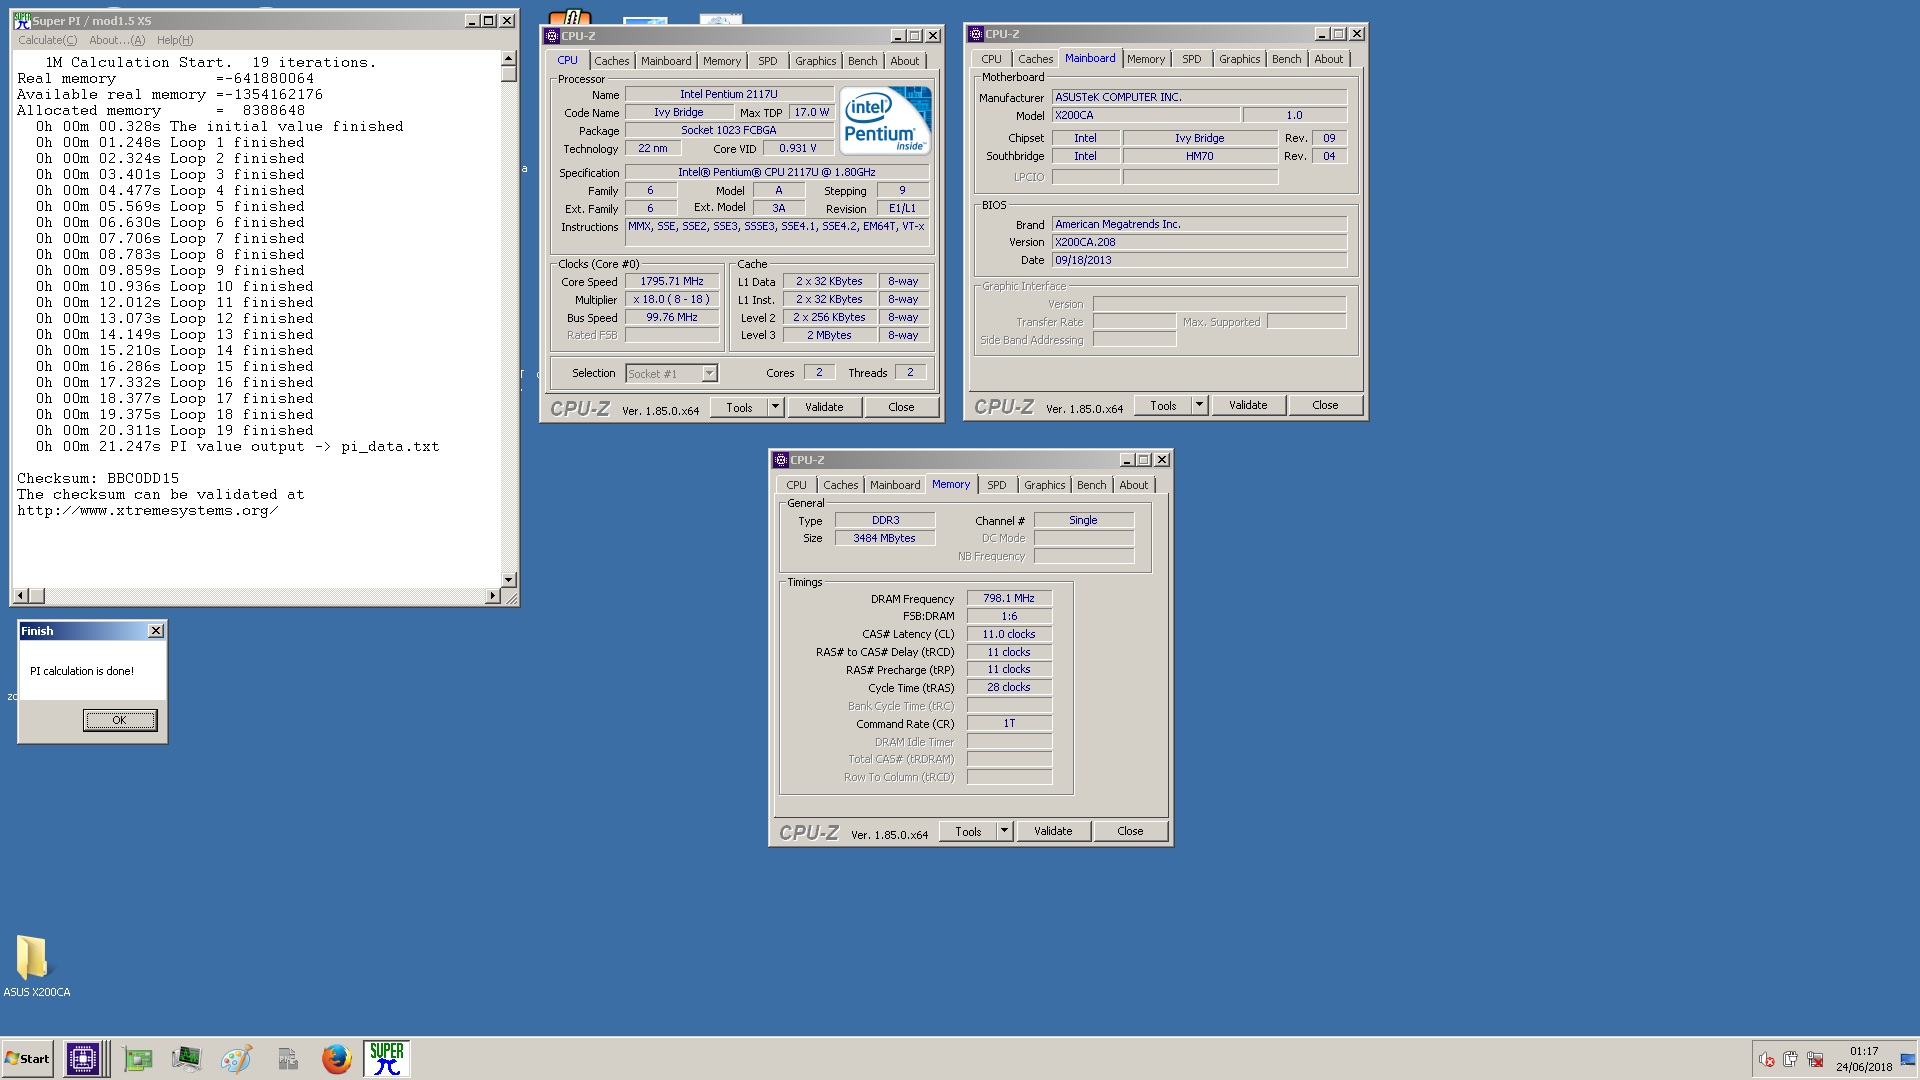Click the show desktop icon beside the clock
Viewport: 1920px width, 1080px height.
point(1908,1059)
